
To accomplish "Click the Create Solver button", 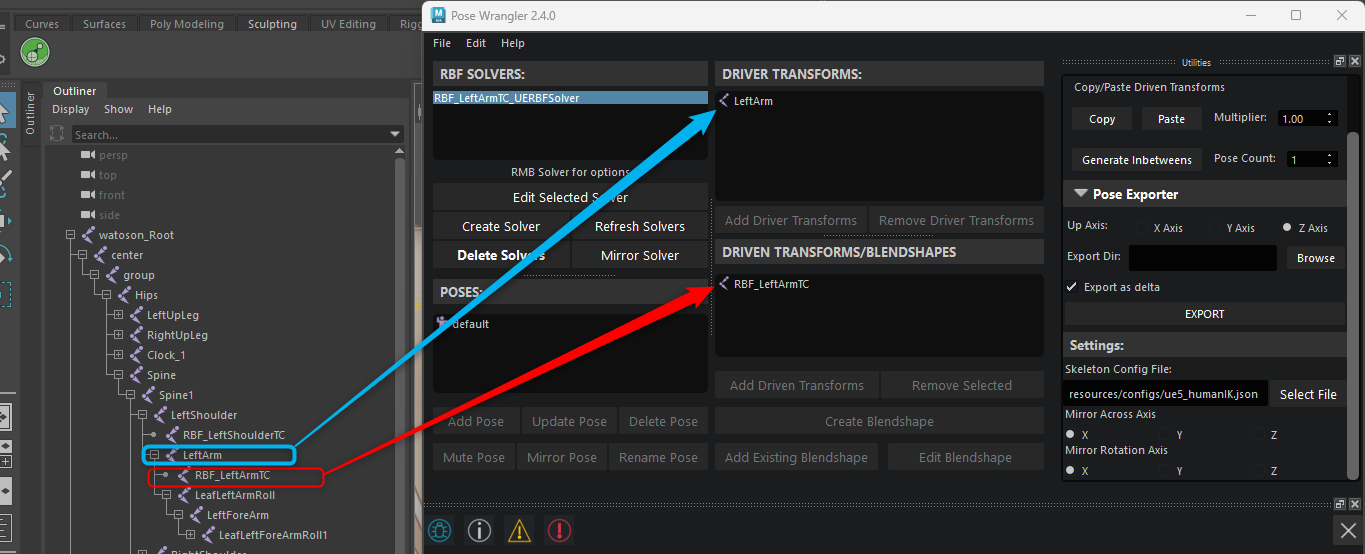I will click(501, 226).
